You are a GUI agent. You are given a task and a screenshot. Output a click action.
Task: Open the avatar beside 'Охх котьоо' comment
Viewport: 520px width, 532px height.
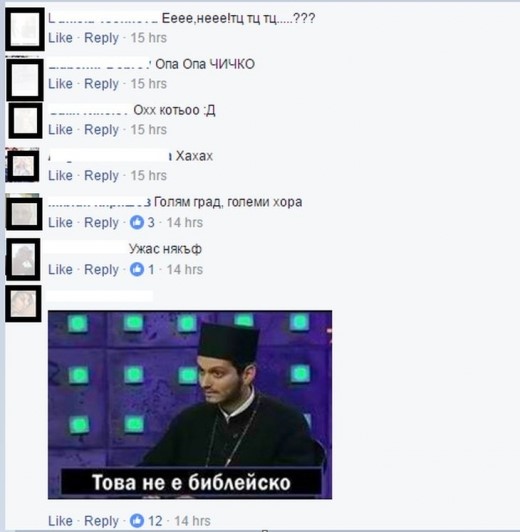click(x=25, y=121)
